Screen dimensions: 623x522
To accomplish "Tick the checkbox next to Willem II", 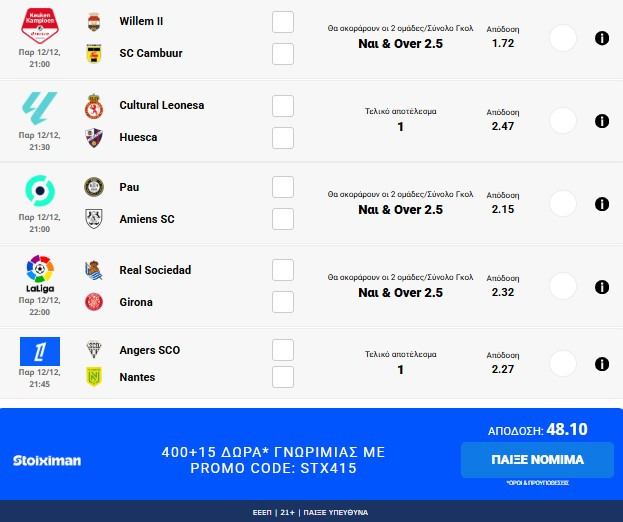I will (x=283, y=22).
